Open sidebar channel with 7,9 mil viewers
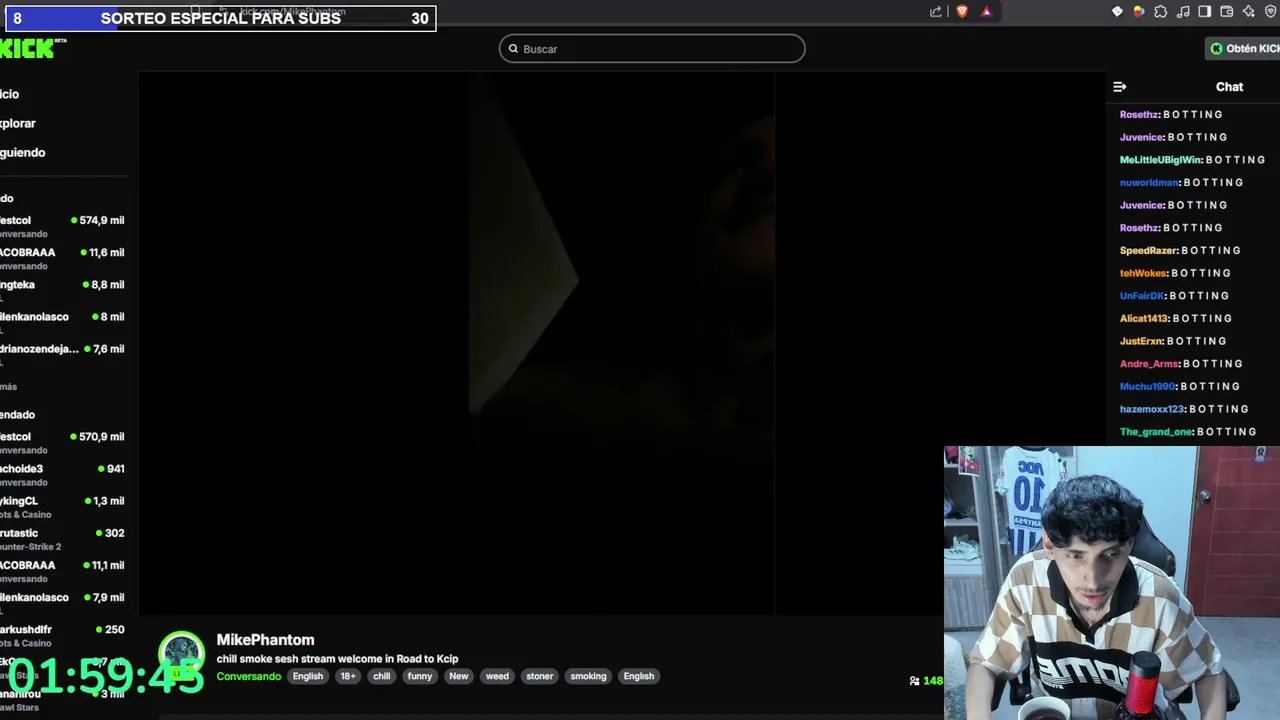 pyautogui.click(x=63, y=603)
